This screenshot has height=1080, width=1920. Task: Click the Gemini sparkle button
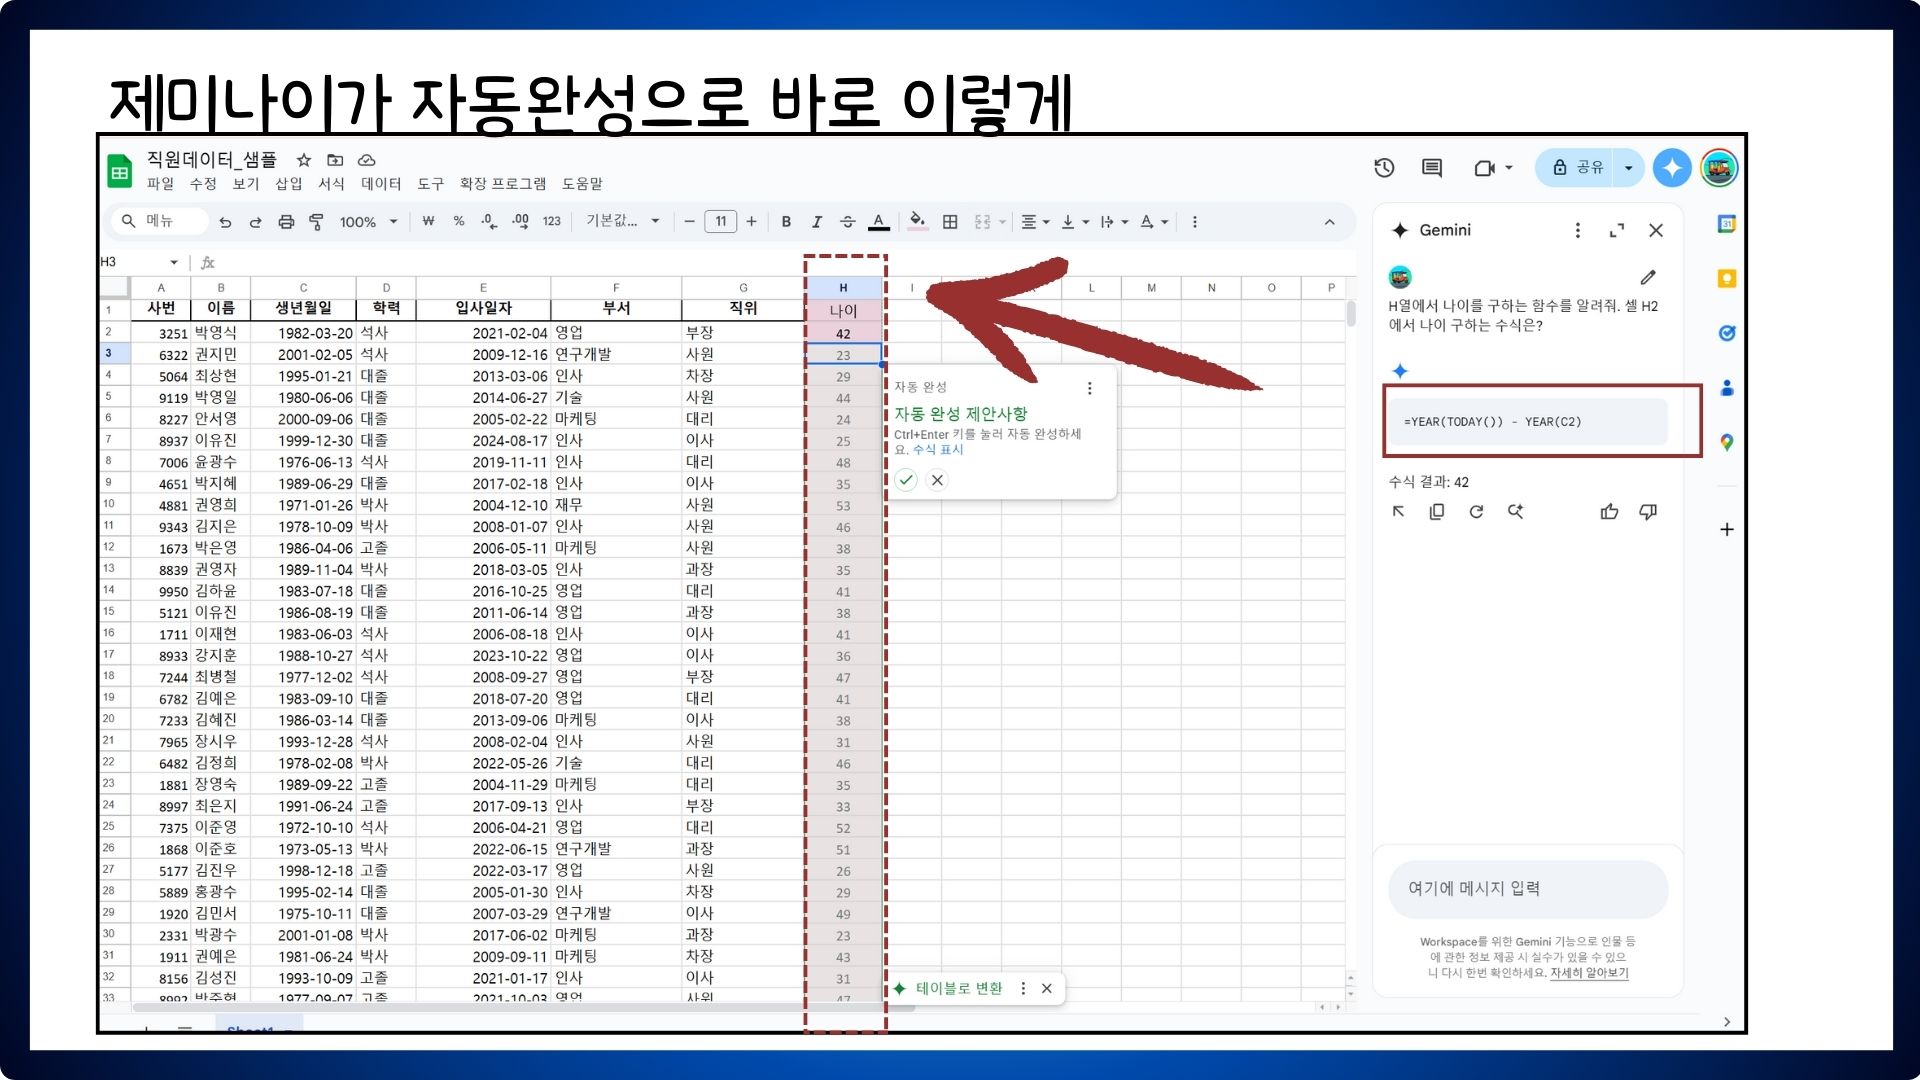tap(1672, 168)
